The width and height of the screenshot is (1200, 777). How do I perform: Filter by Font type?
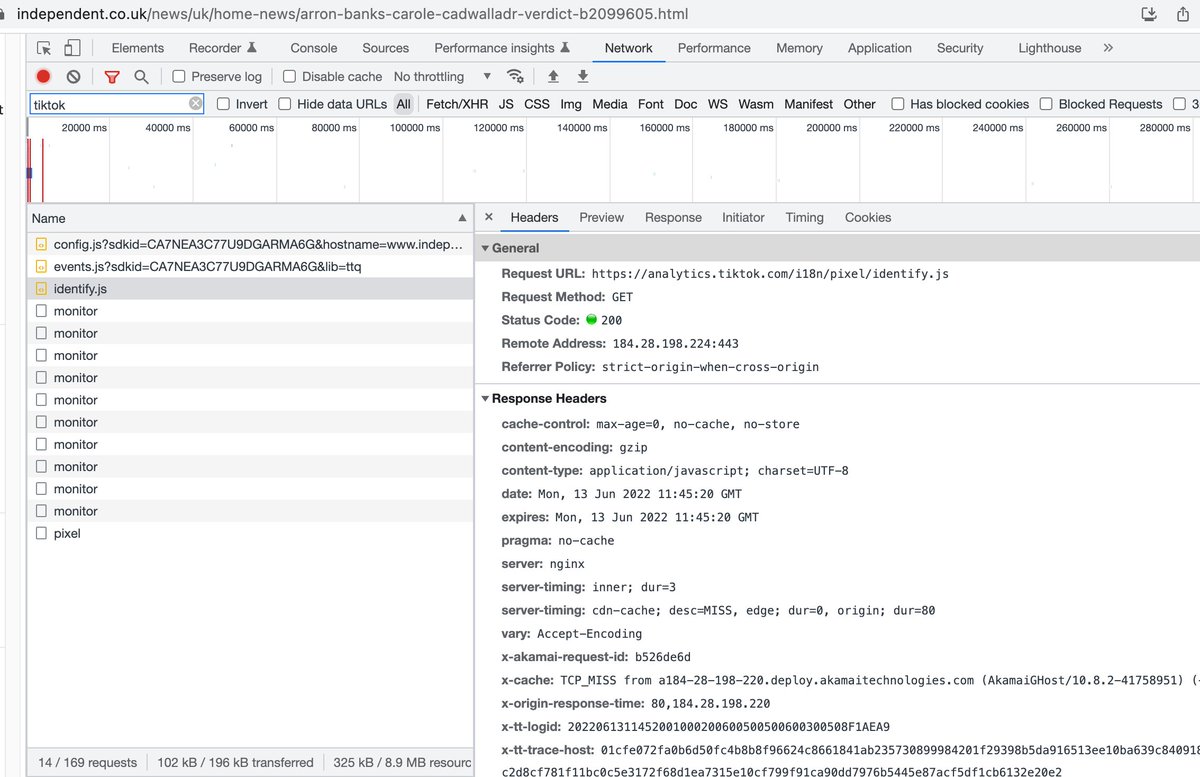(x=651, y=104)
